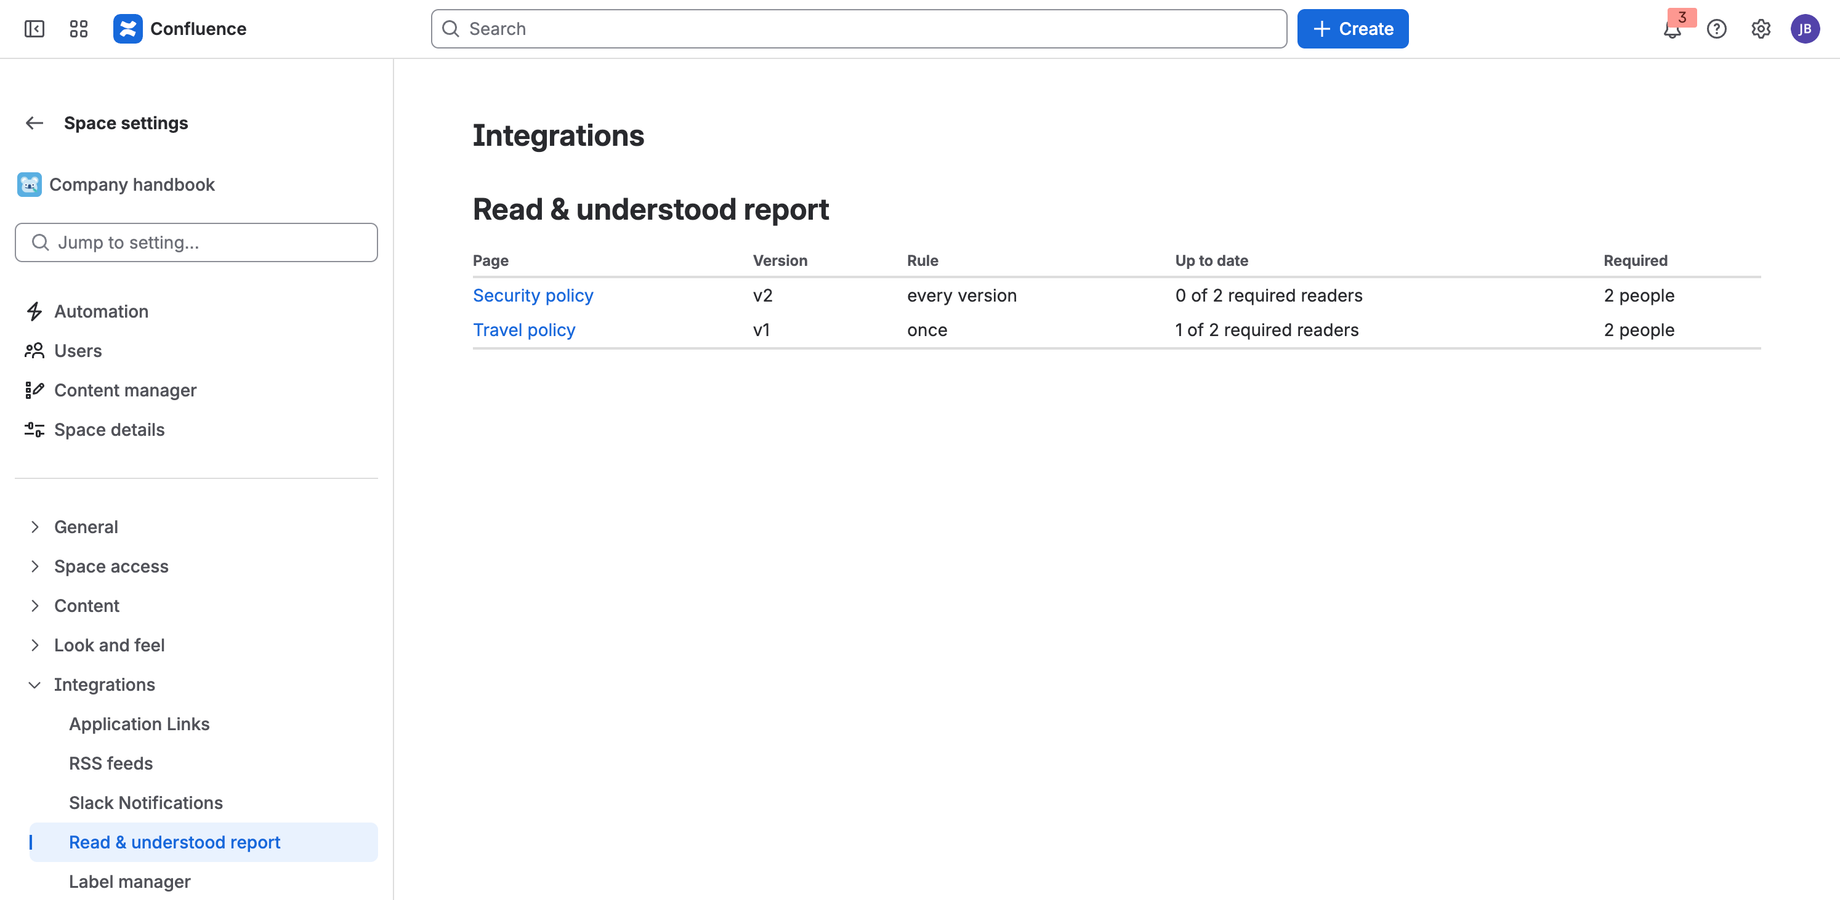Open the settings gear icon
Image resolution: width=1840 pixels, height=900 pixels.
(1761, 29)
